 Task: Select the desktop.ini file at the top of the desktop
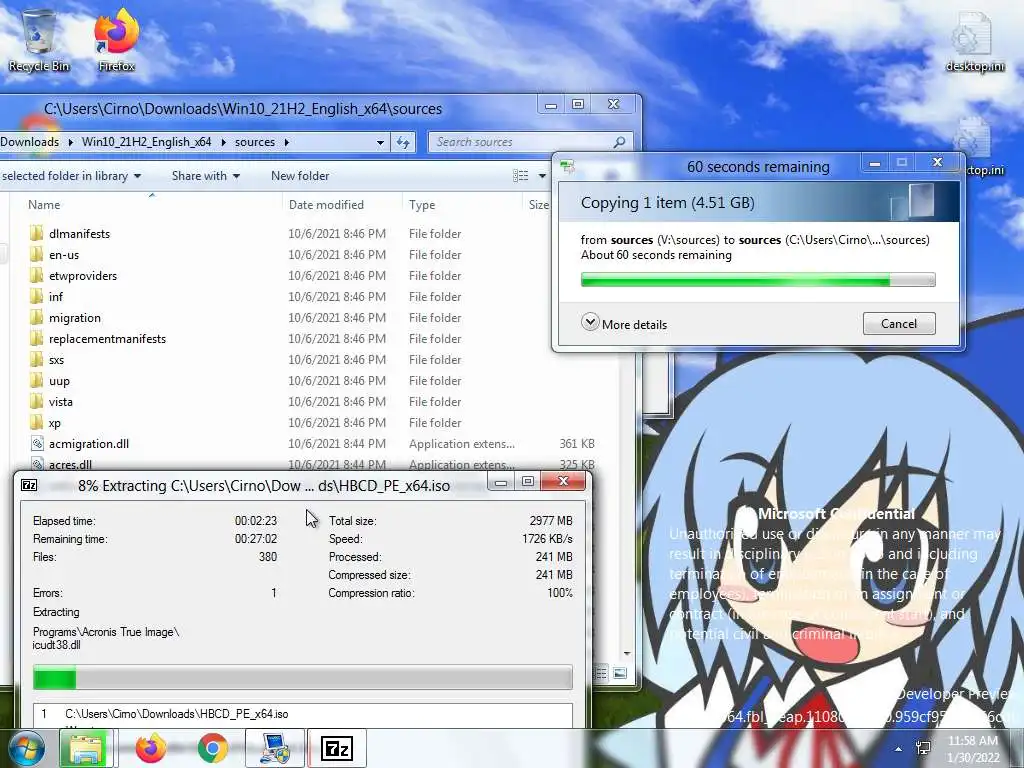point(975,42)
